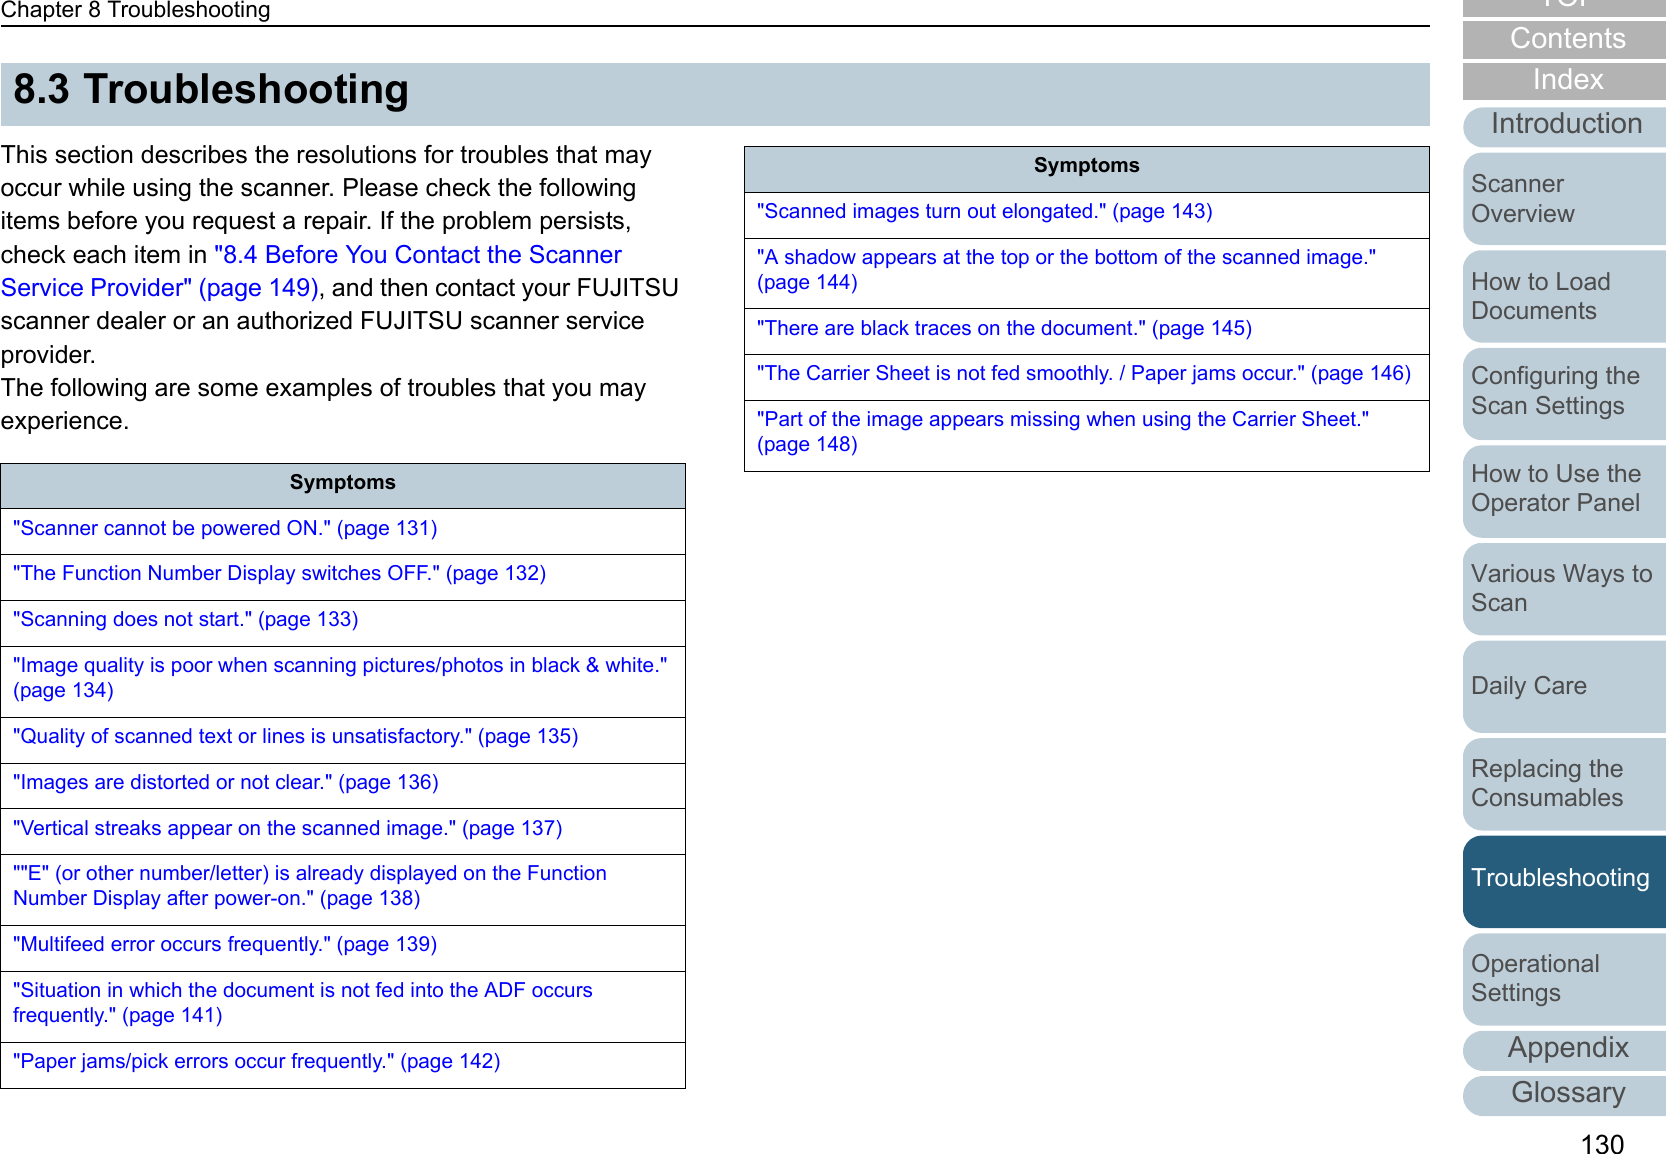
Task: Open 'Images are distorted or not clear.' link
Action: 225,782
